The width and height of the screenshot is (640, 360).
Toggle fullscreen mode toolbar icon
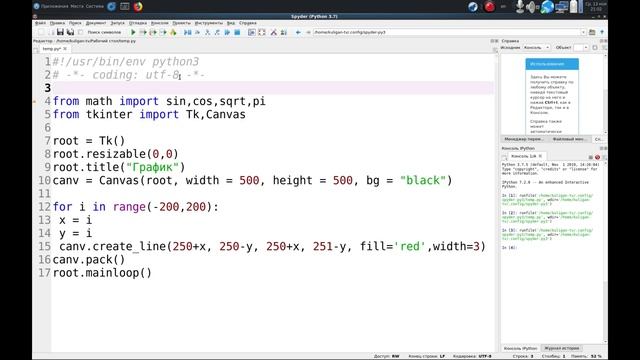262,32
